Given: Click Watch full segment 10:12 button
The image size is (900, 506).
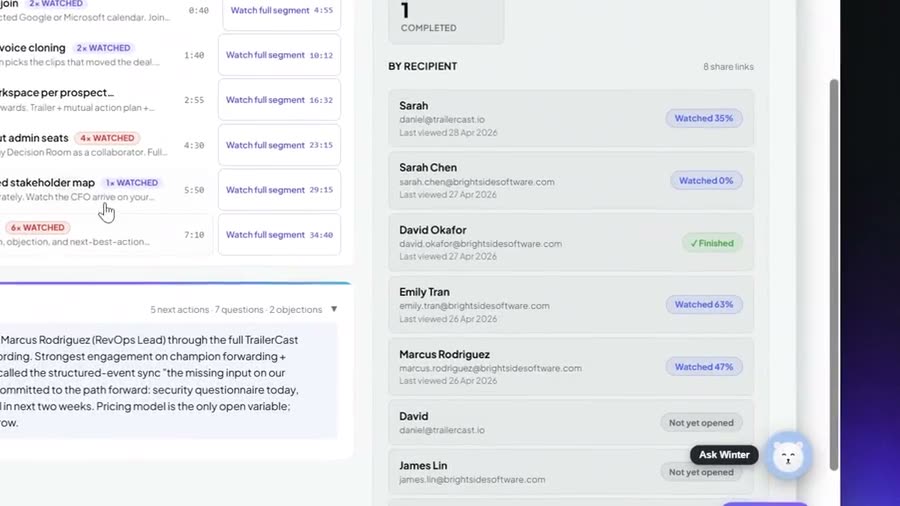Looking at the screenshot, I should click(x=280, y=55).
